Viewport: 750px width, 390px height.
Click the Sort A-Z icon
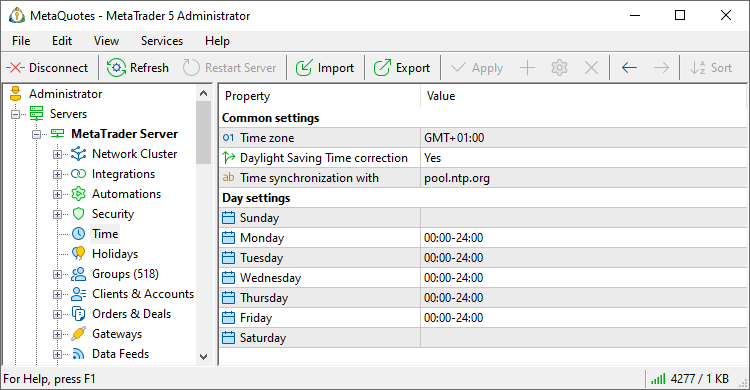[697, 68]
